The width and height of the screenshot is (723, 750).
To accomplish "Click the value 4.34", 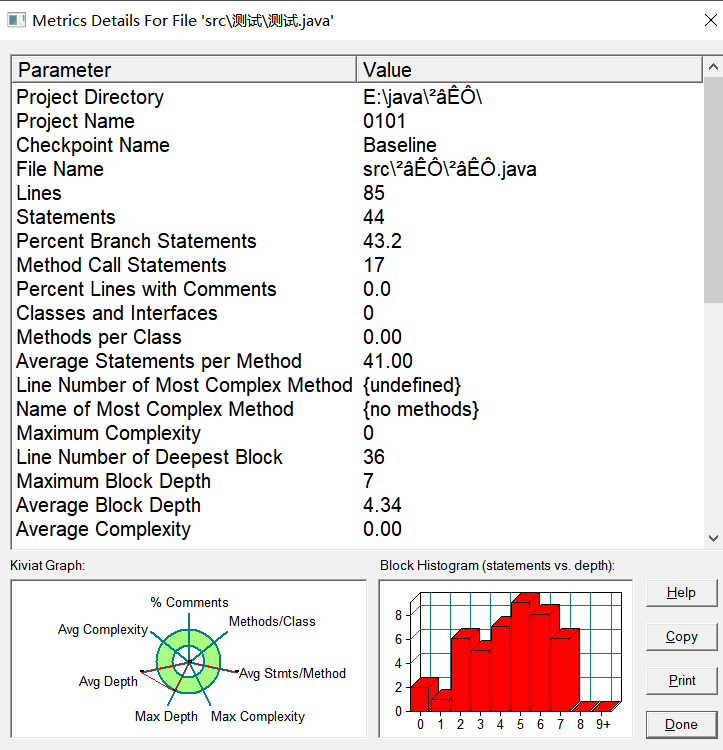I will point(382,505).
